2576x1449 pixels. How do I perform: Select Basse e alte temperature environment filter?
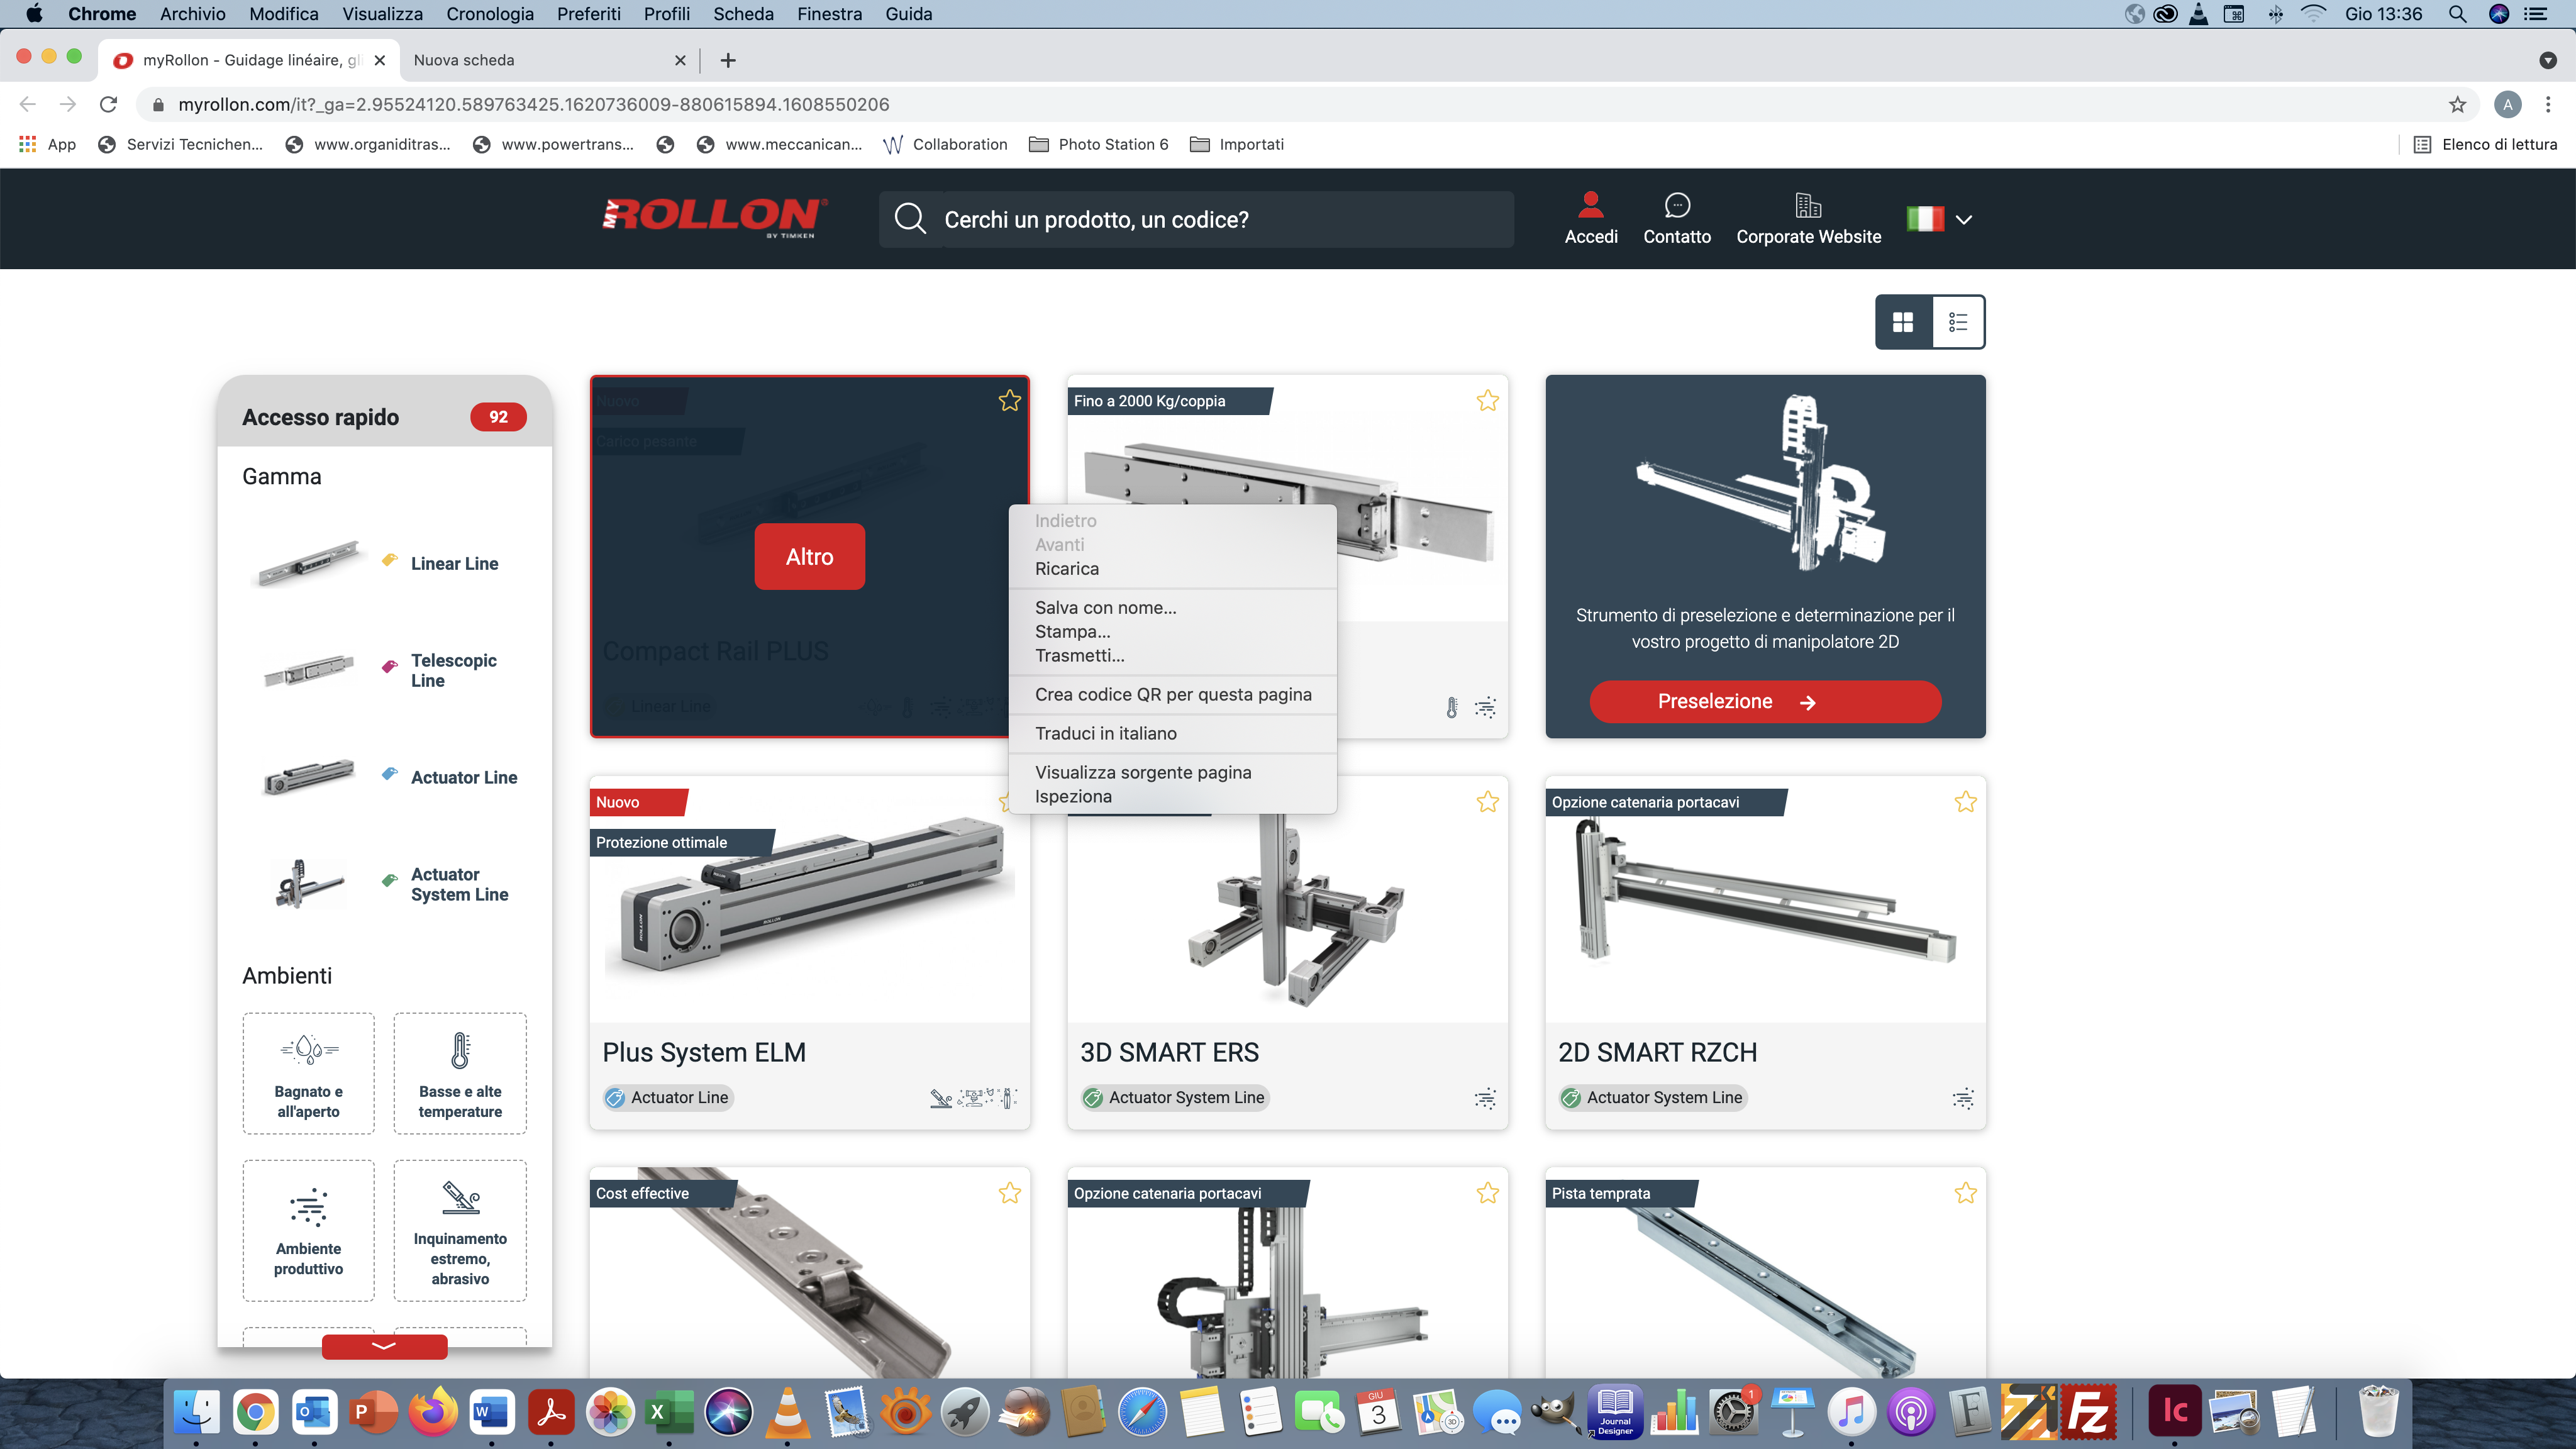coord(460,1073)
